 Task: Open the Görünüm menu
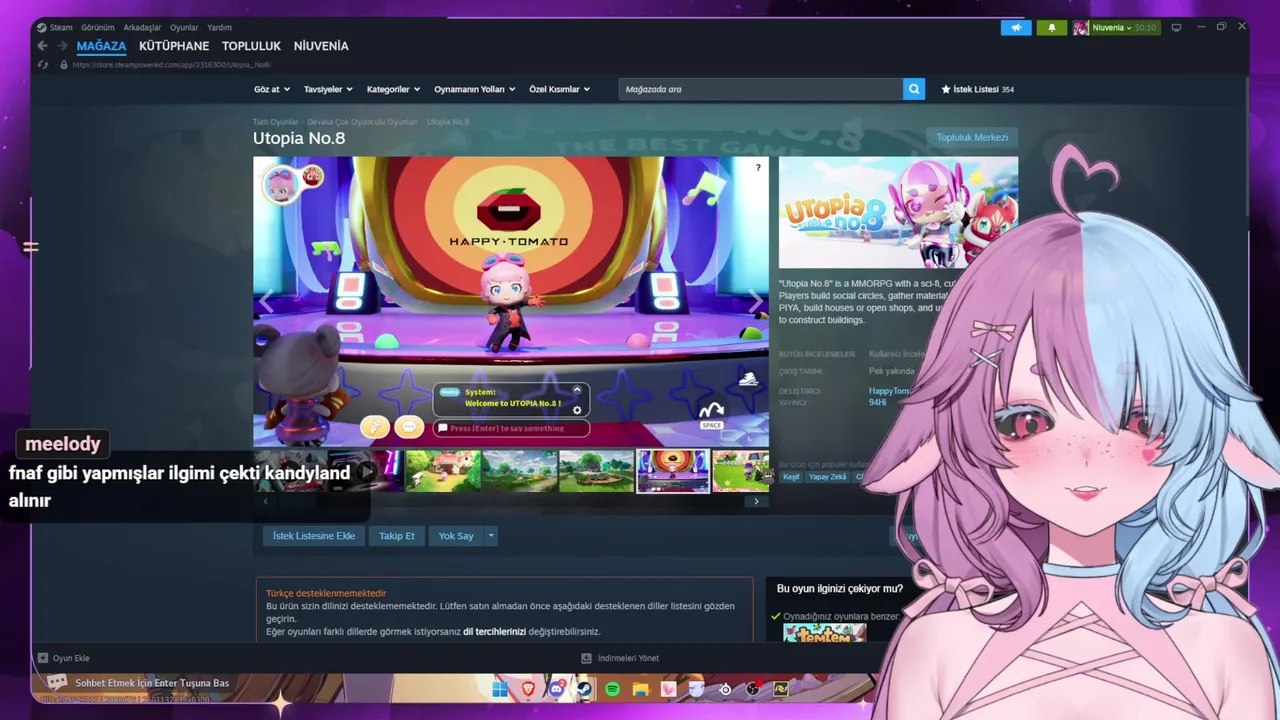(x=98, y=28)
